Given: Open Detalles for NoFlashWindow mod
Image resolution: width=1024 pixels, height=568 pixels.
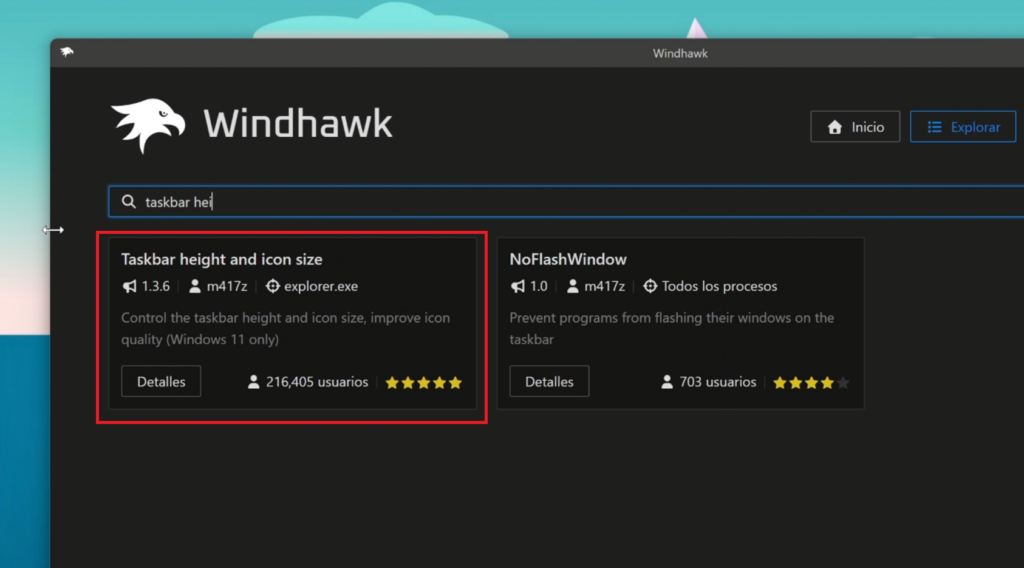Looking at the screenshot, I should point(549,381).
